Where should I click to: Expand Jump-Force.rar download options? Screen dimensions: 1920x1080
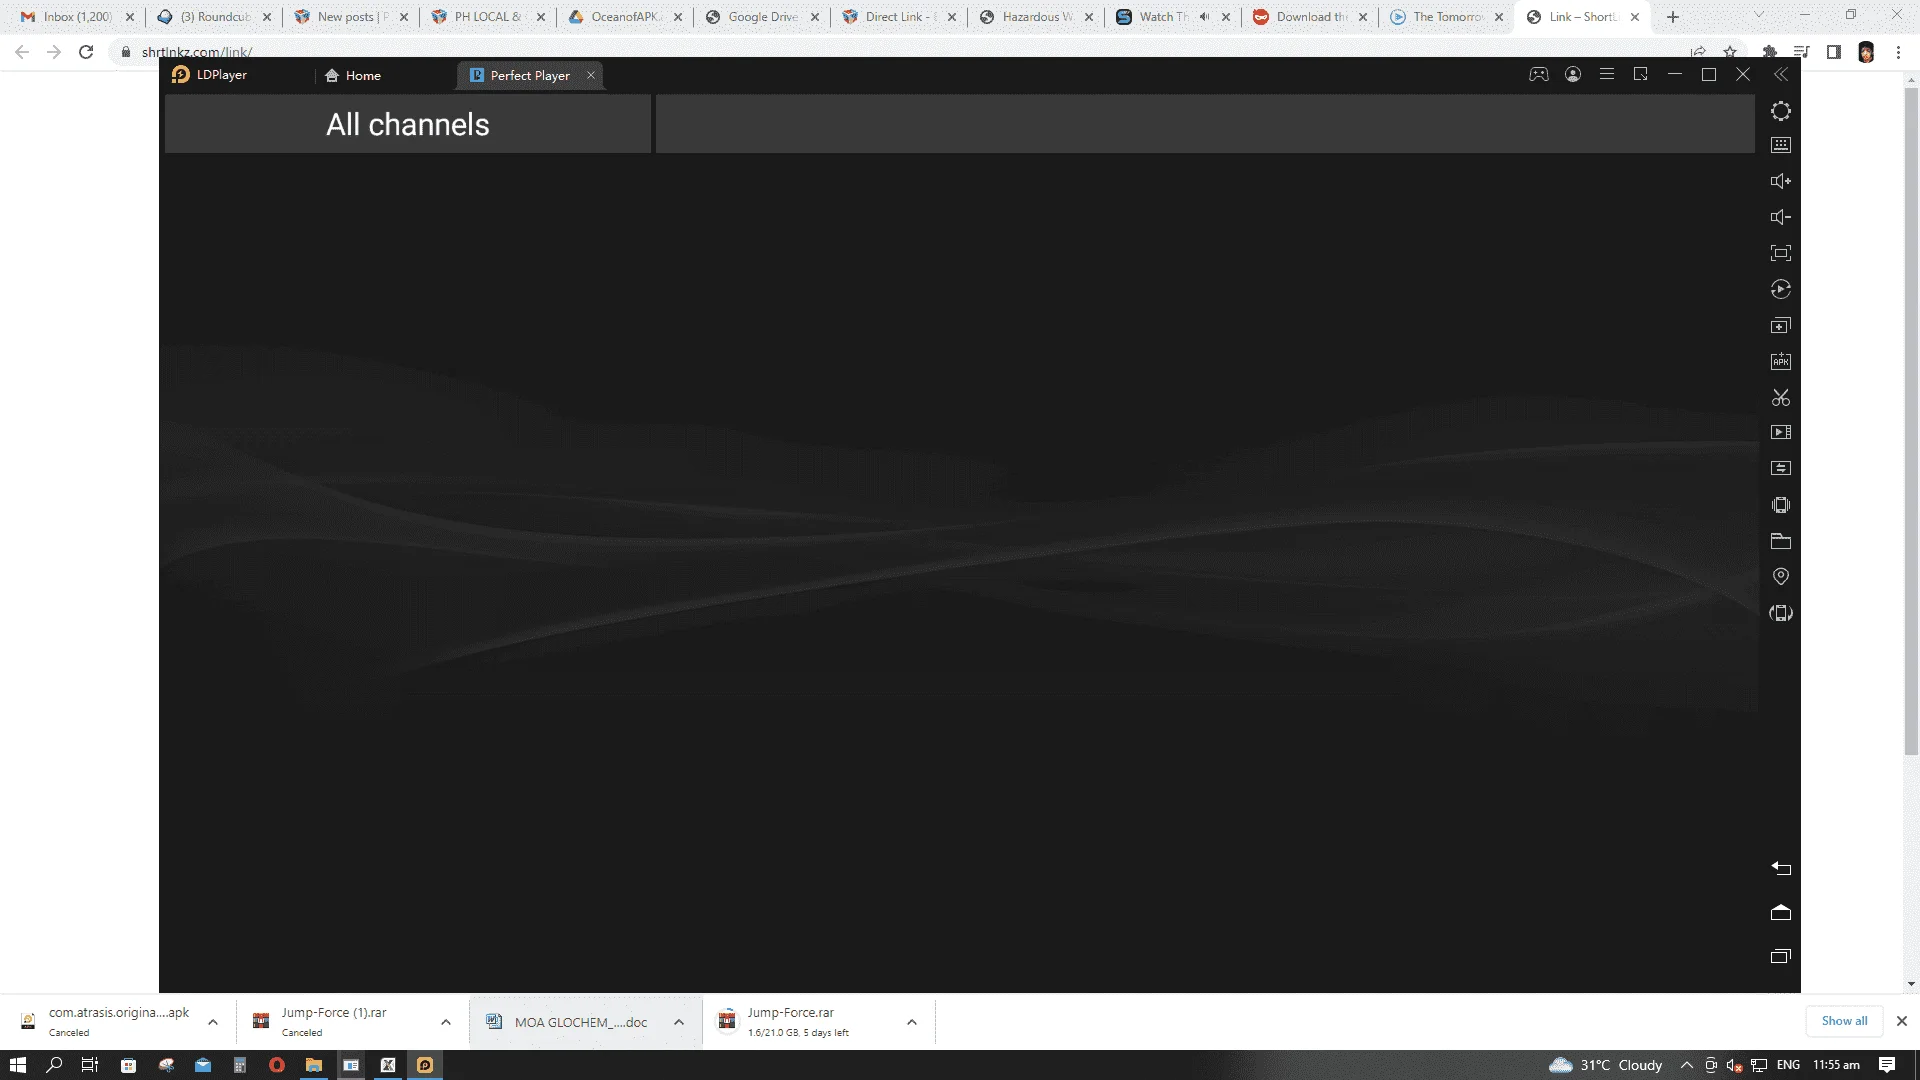[x=912, y=1022]
